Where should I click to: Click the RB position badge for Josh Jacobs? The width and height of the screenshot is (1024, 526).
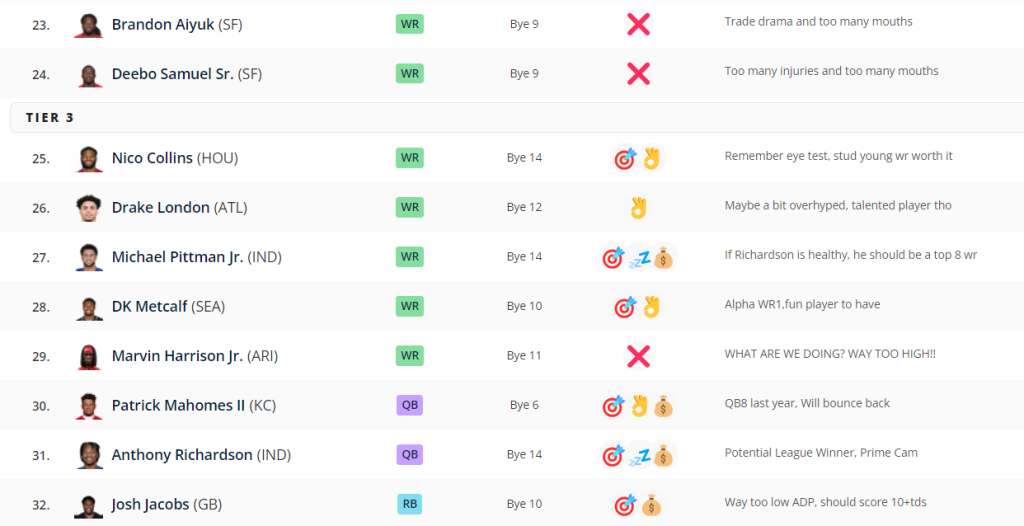[409, 504]
